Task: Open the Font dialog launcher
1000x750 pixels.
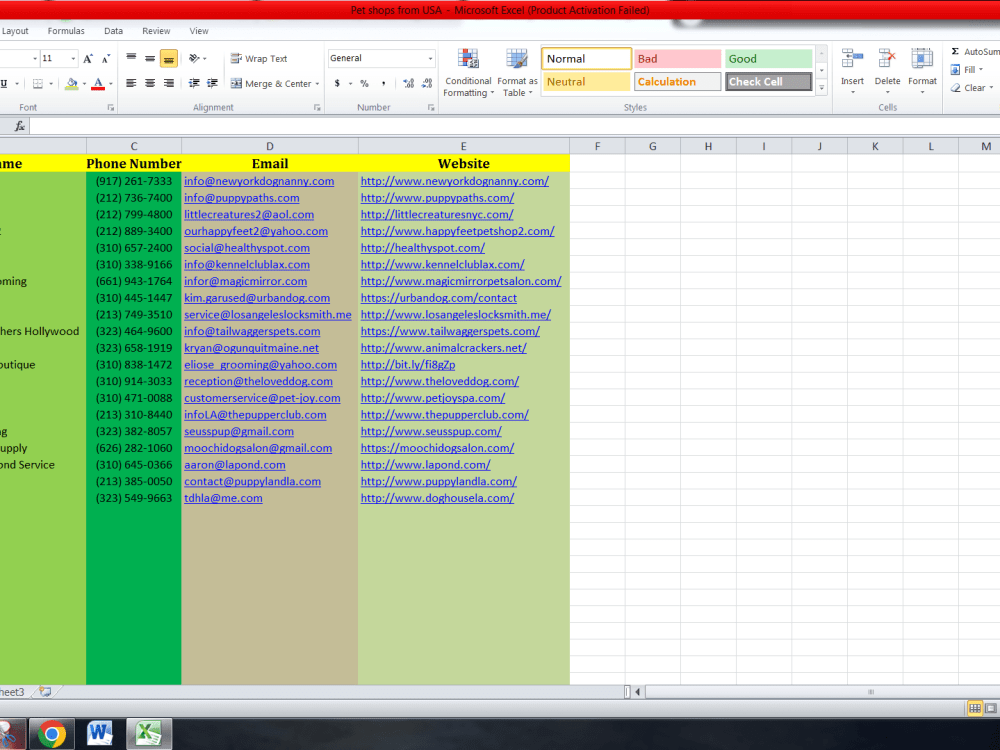Action: (111, 108)
